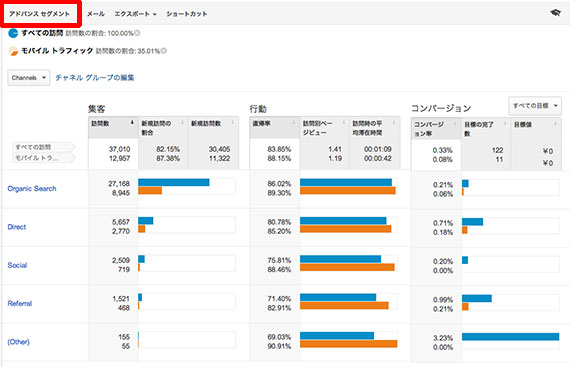Click the 0.99% Referral conversion value
The width and height of the screenshot is (570, 367).
[443, 300]
